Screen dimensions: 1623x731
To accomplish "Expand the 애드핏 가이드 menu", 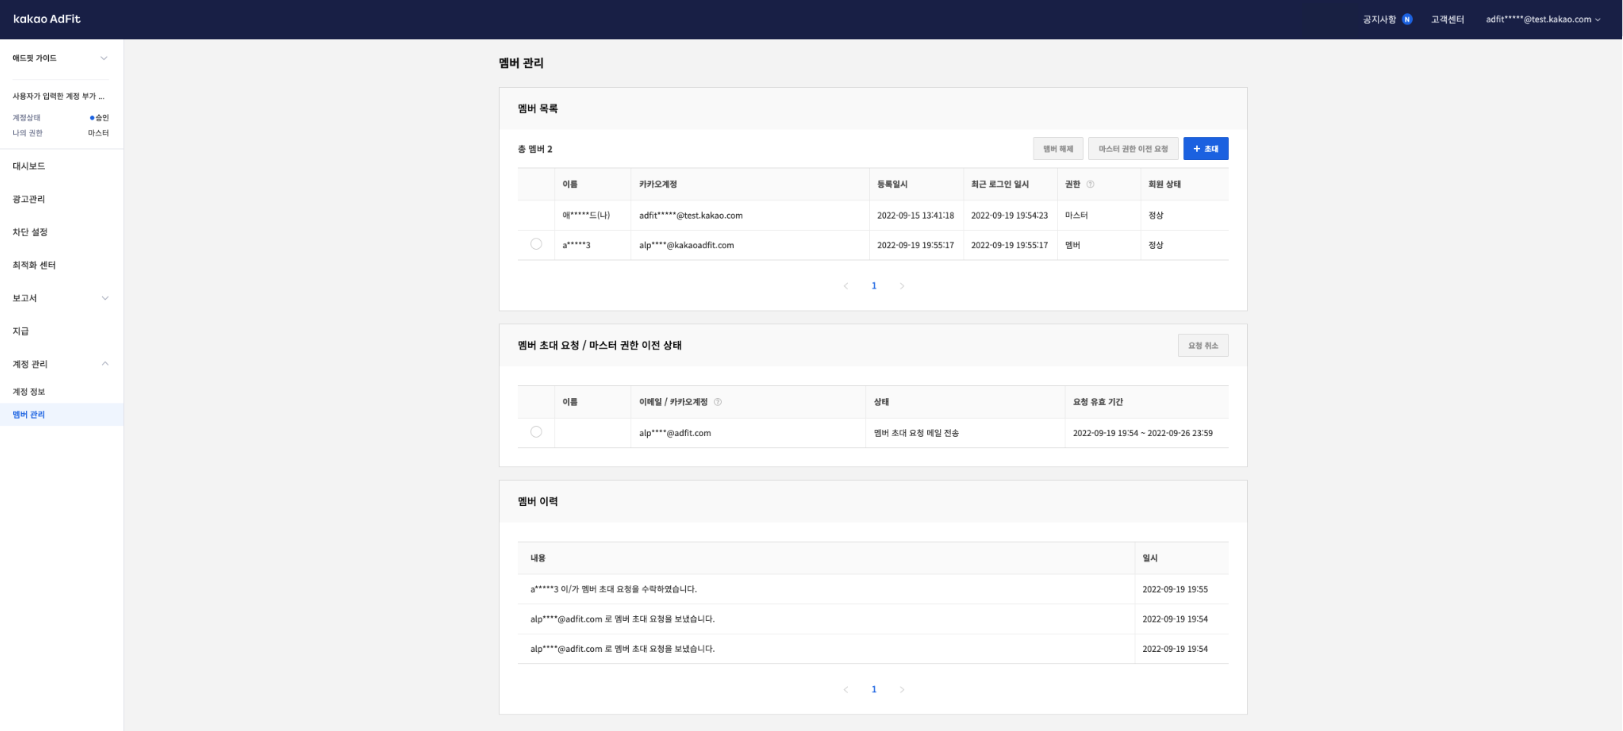I will (104, 58).
